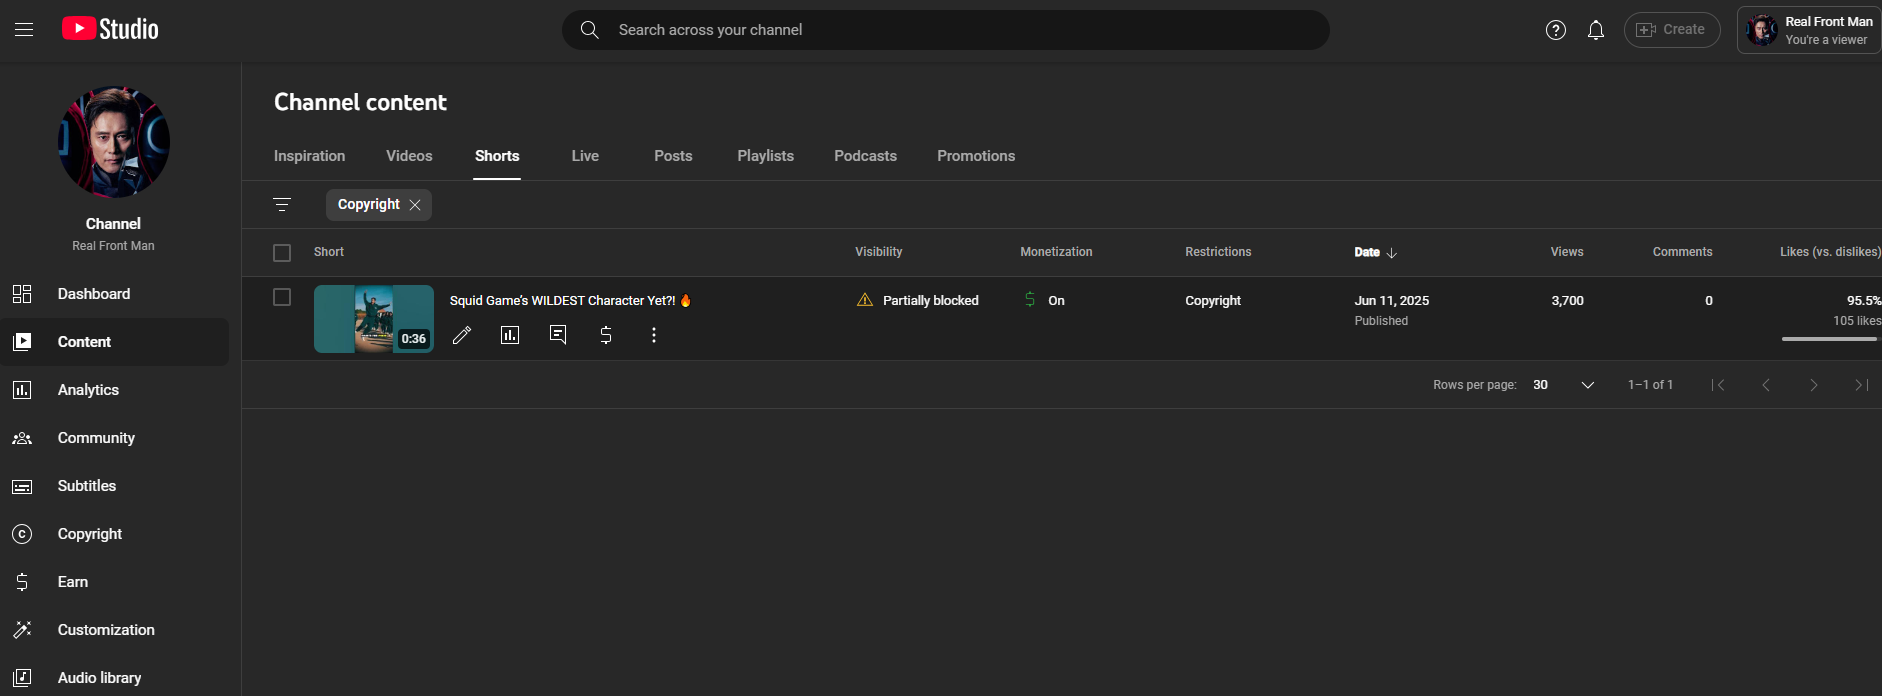The width and height of the screenshot is (1882, 696).
Task: Click the Subtitles caption icon
Action: pyautogui.click(x=22, y=486)
